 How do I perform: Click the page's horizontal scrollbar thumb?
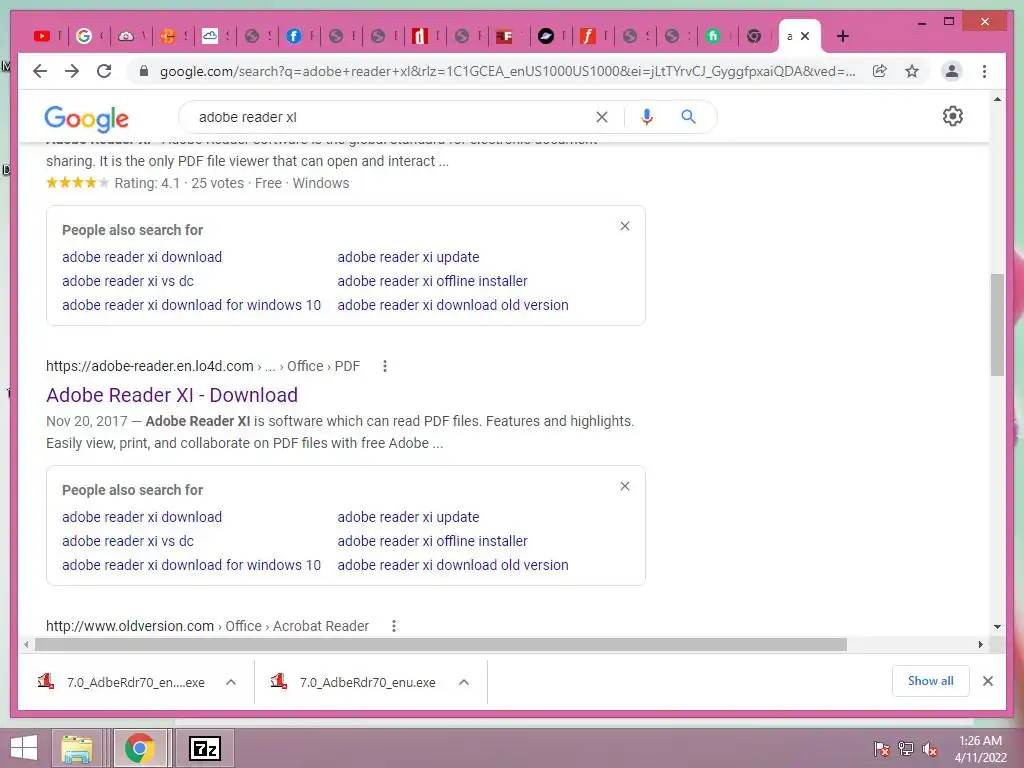pos(441,645)
